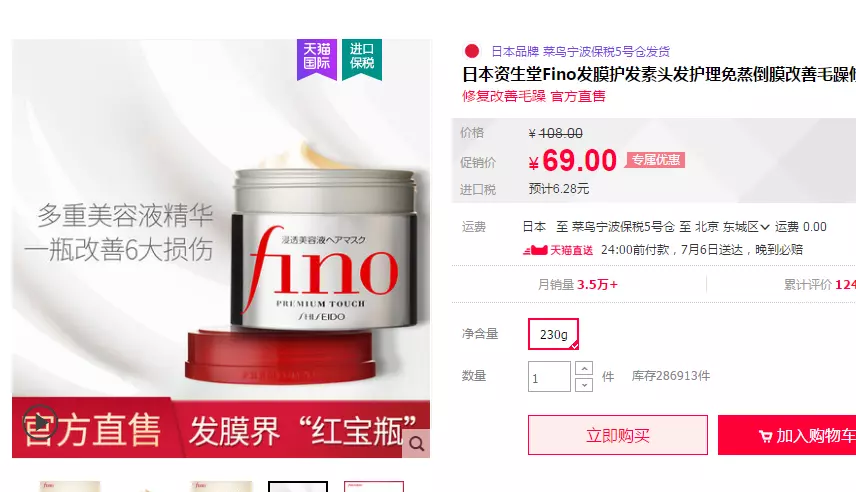This screenshot has width=856, height=492.
Task: Click the quantity input field
Action: (549, 376)
